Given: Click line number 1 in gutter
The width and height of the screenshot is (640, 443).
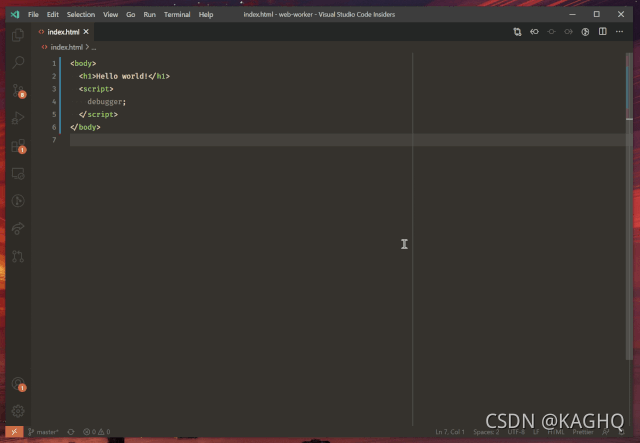Looking at the screenshot, I should tap(54, 64).
